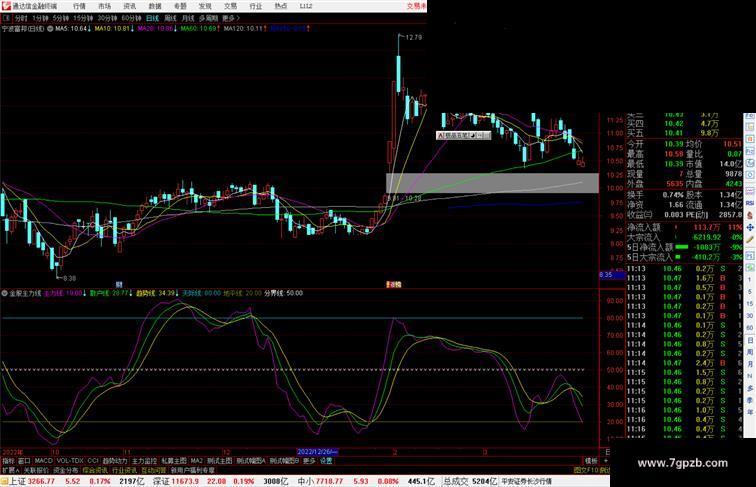Click the 深证 index value in status bar

(x=185, y=481)
